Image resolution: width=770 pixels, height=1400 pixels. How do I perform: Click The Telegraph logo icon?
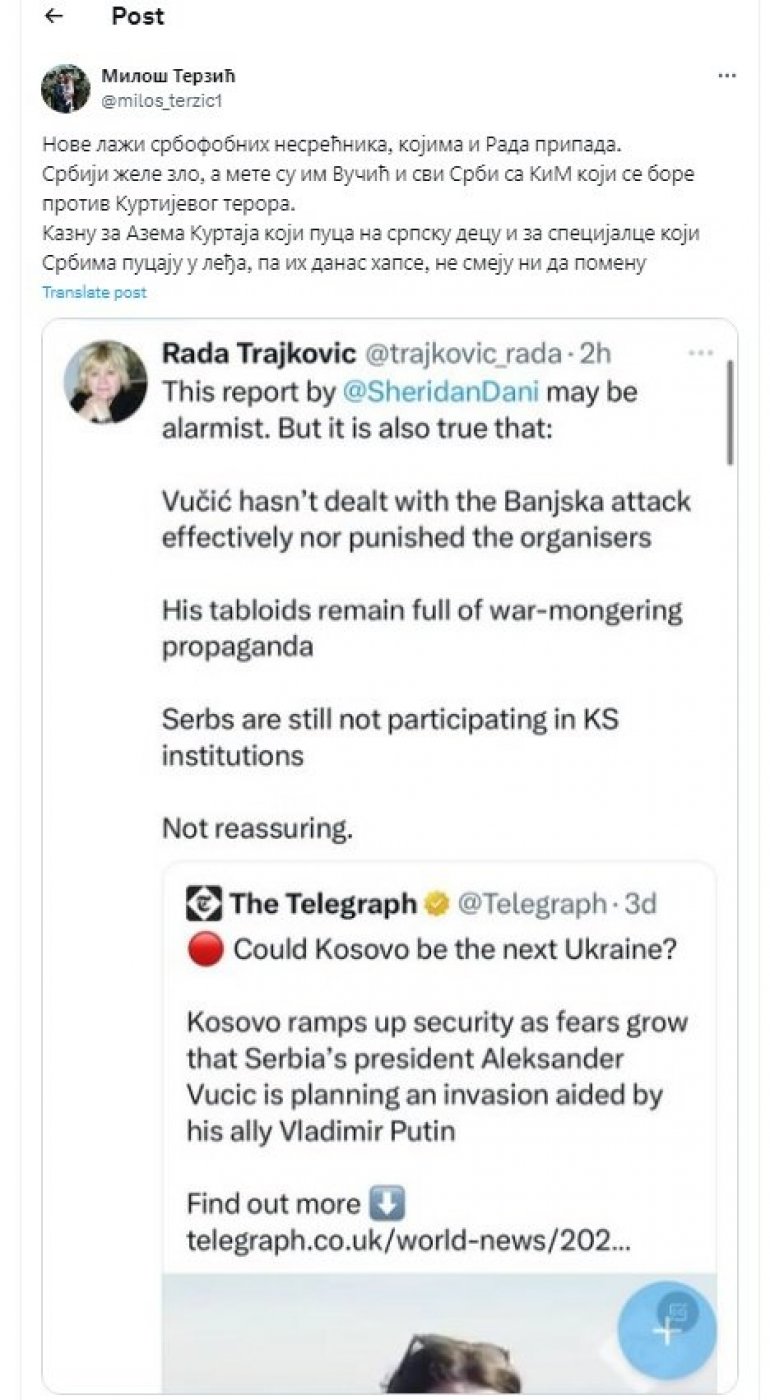click(x=203, y=904)
